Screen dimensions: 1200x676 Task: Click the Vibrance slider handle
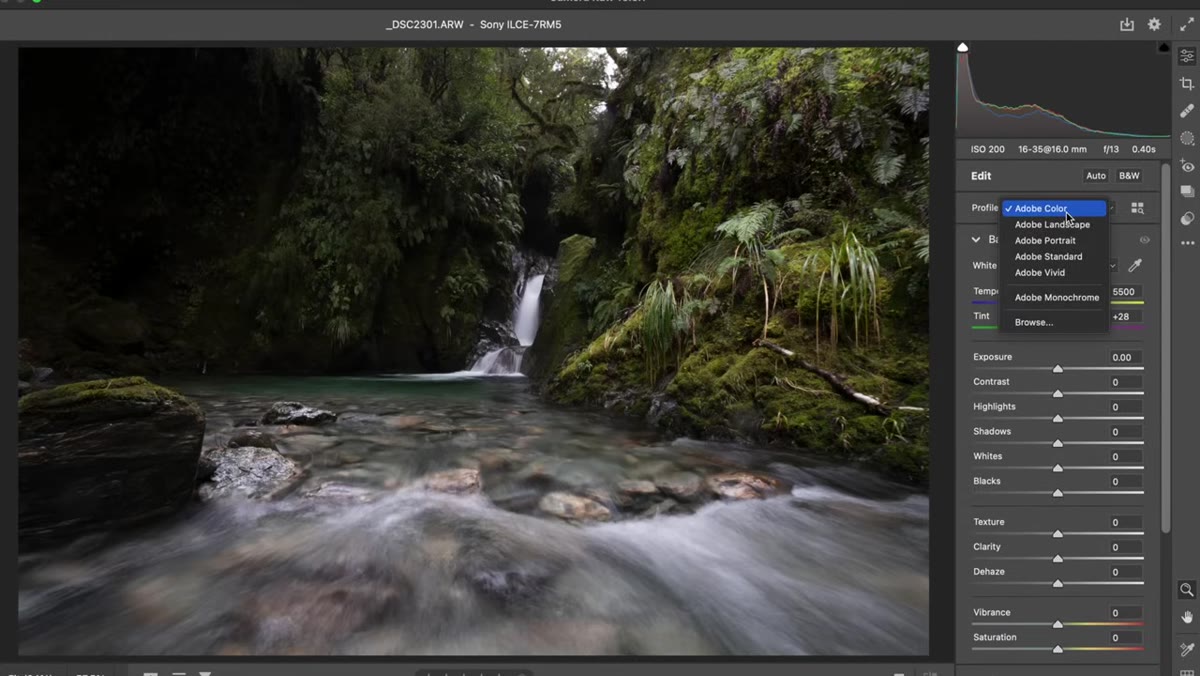pyautogui.click(x=1058, y=625)
